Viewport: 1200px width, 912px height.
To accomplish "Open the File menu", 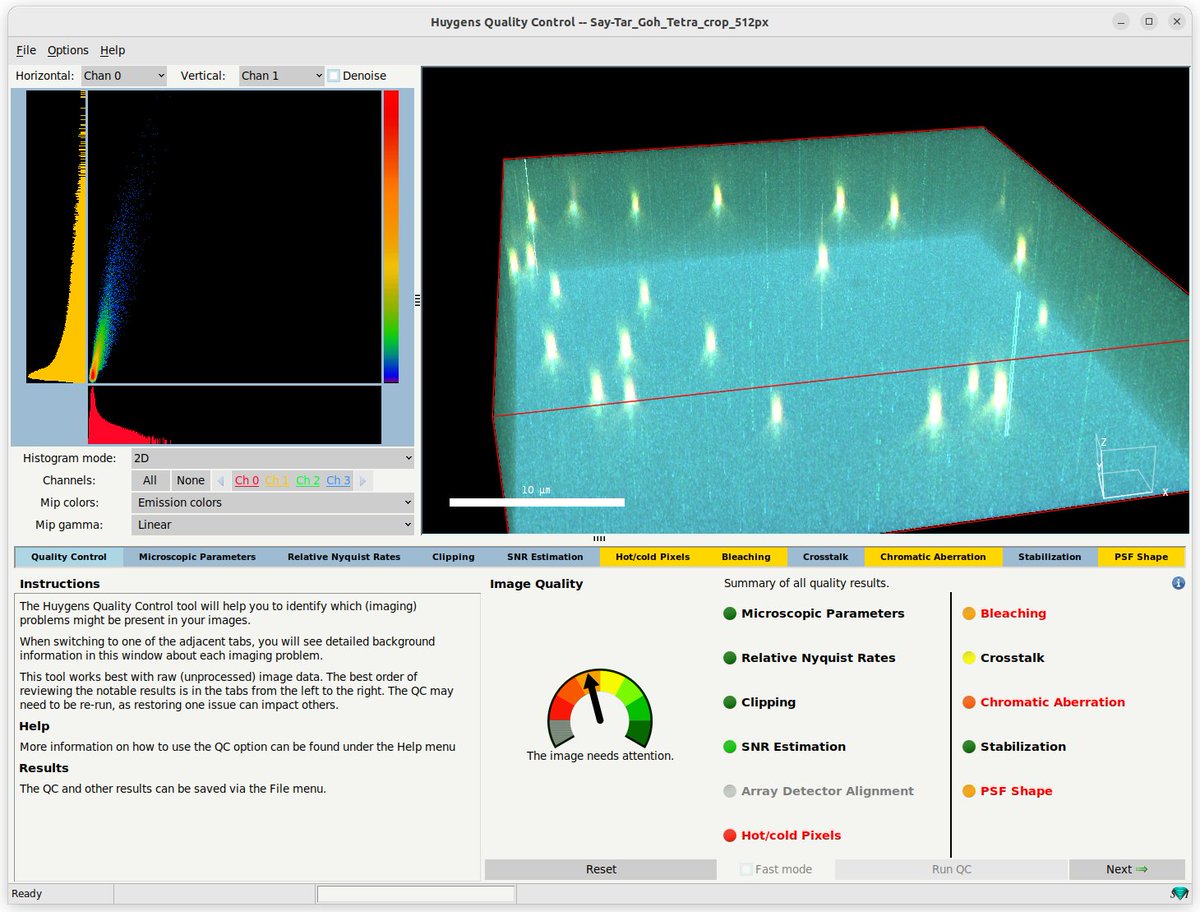I will click(x=26, y=50).
